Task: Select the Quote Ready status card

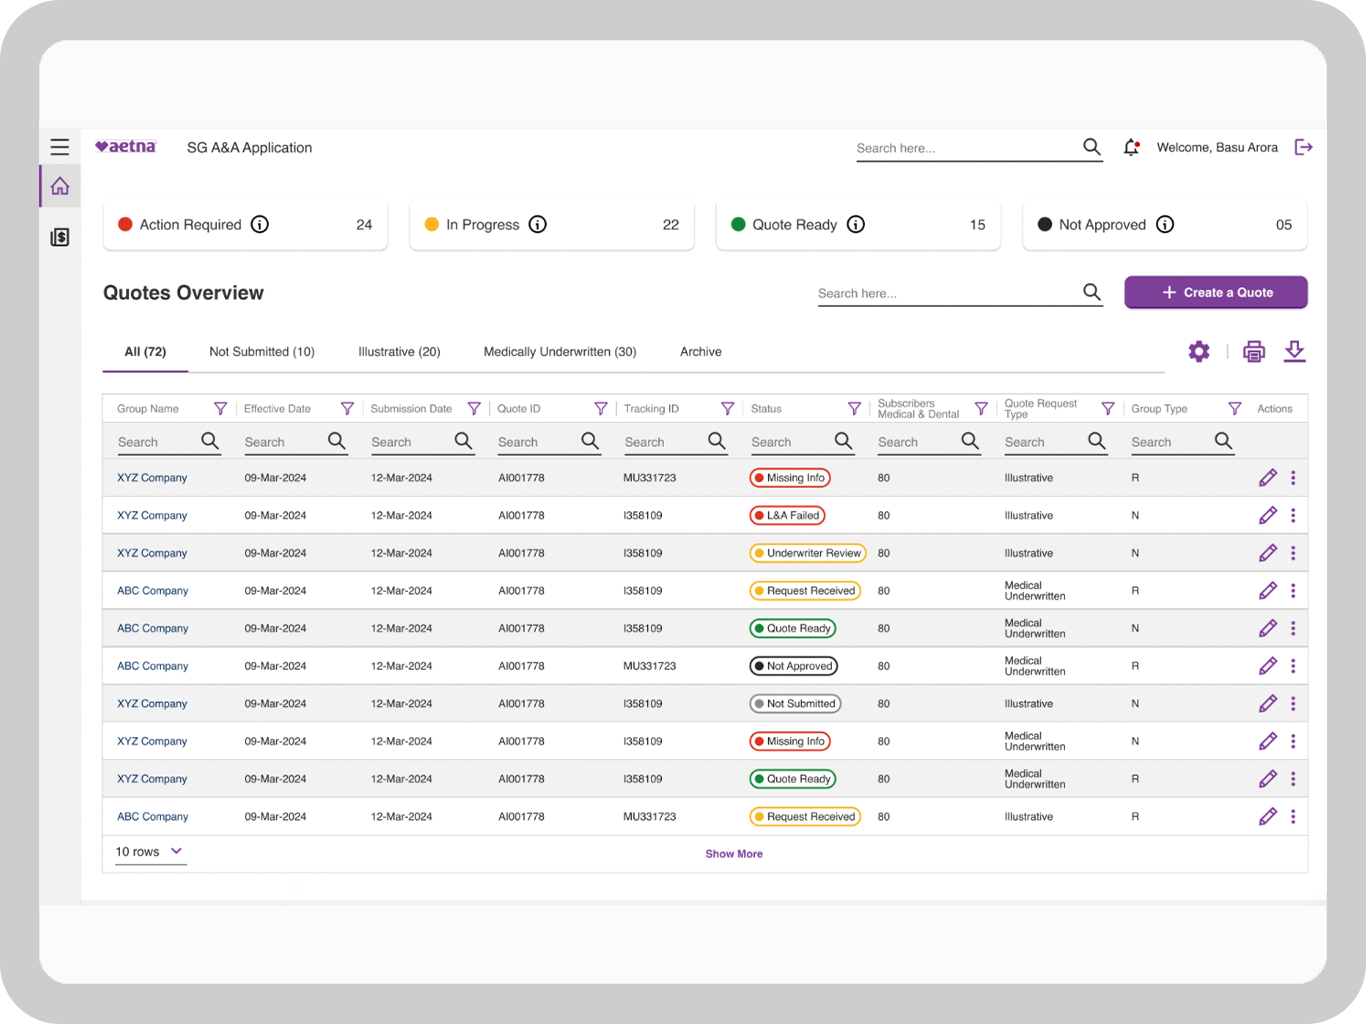Action: click(857, 225)
